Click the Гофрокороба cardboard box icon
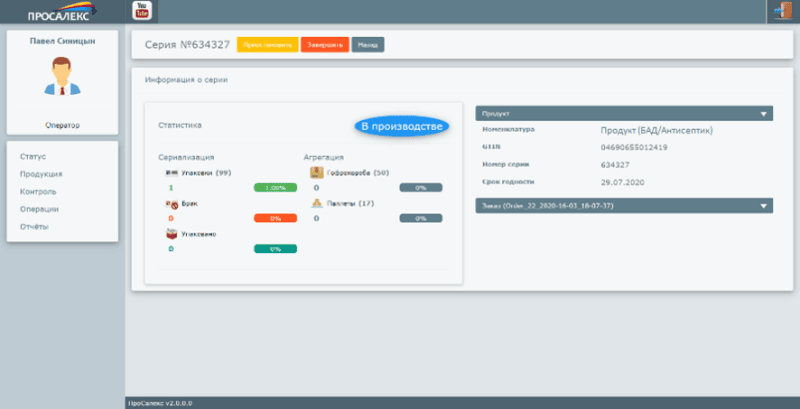The width and height of the screenshot is (800, 409). [317, 173]
